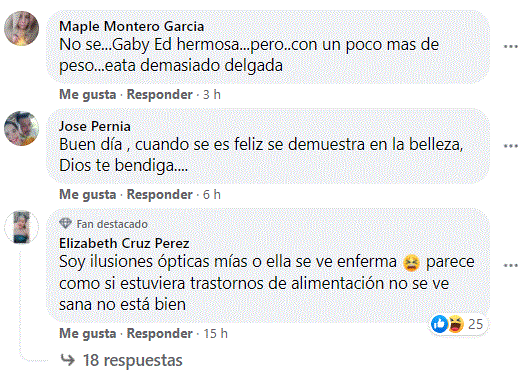The height and width of the screenshot is (375, 523).
Task: Open Maple Montero Garcia's profile name link
Action: 131,27
